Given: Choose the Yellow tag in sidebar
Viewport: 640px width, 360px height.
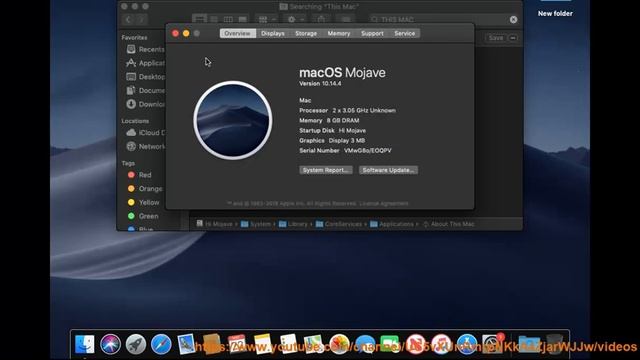Looking at the screenshot, I should pos(143,202).
